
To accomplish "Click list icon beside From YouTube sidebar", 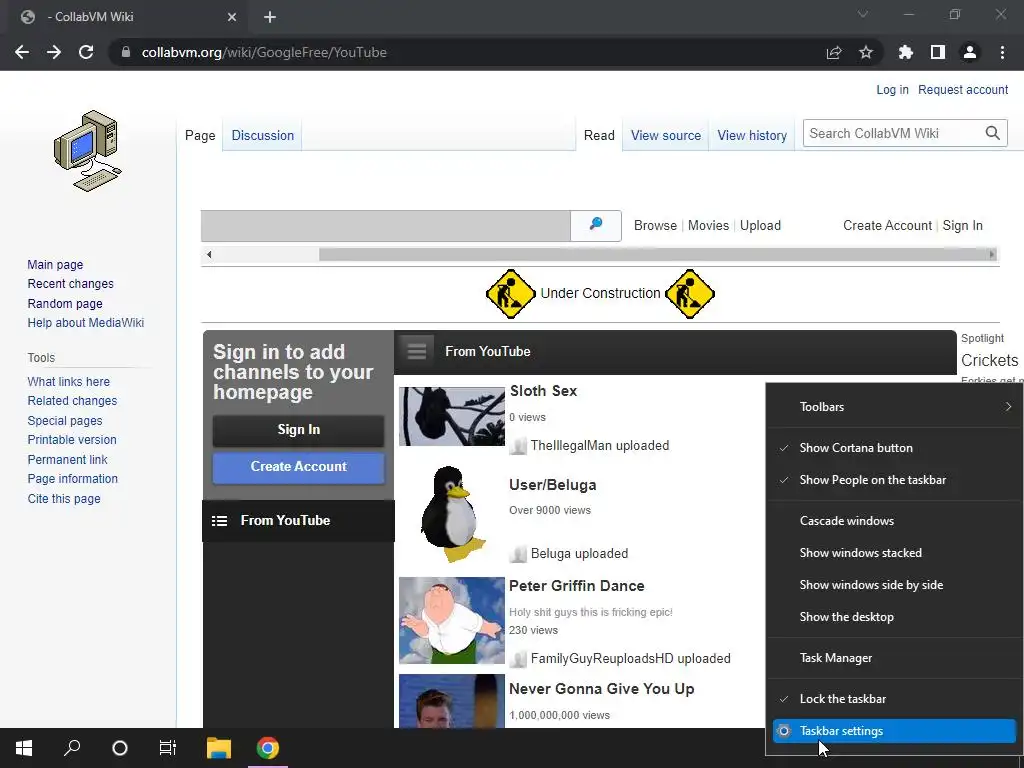I will pyautogui.click(x=219, y=520).
